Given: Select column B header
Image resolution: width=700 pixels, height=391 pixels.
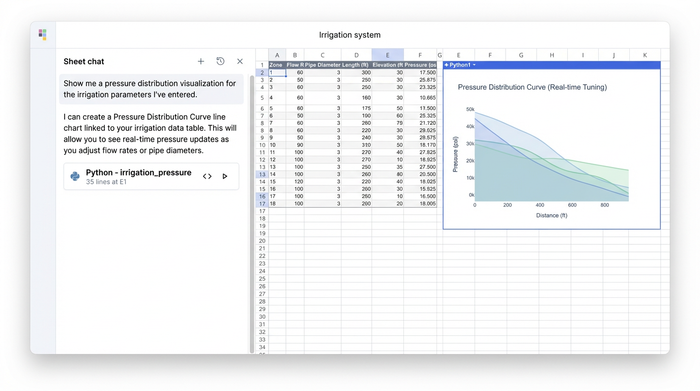Looking at the screenshot, I should [x=295, y=55].
